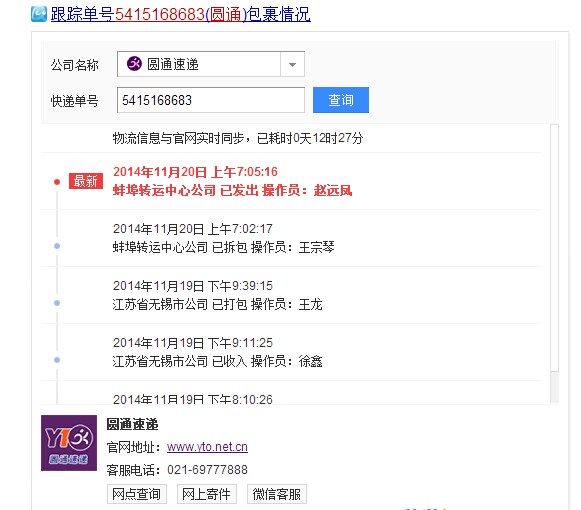Expand the courier company dropdown arrow
Image resolution: width=581 pixels, height=510 pixels.
click(x=292, y=64)
